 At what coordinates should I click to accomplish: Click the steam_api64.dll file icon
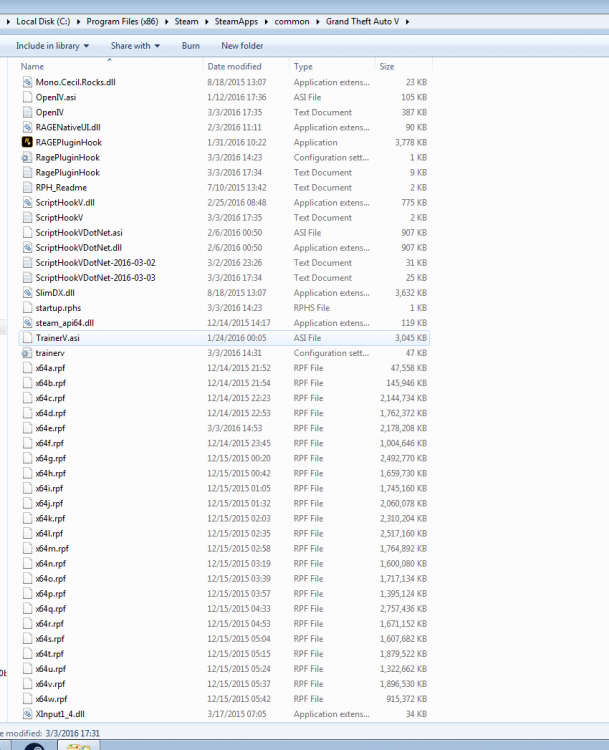coord(27,323)
